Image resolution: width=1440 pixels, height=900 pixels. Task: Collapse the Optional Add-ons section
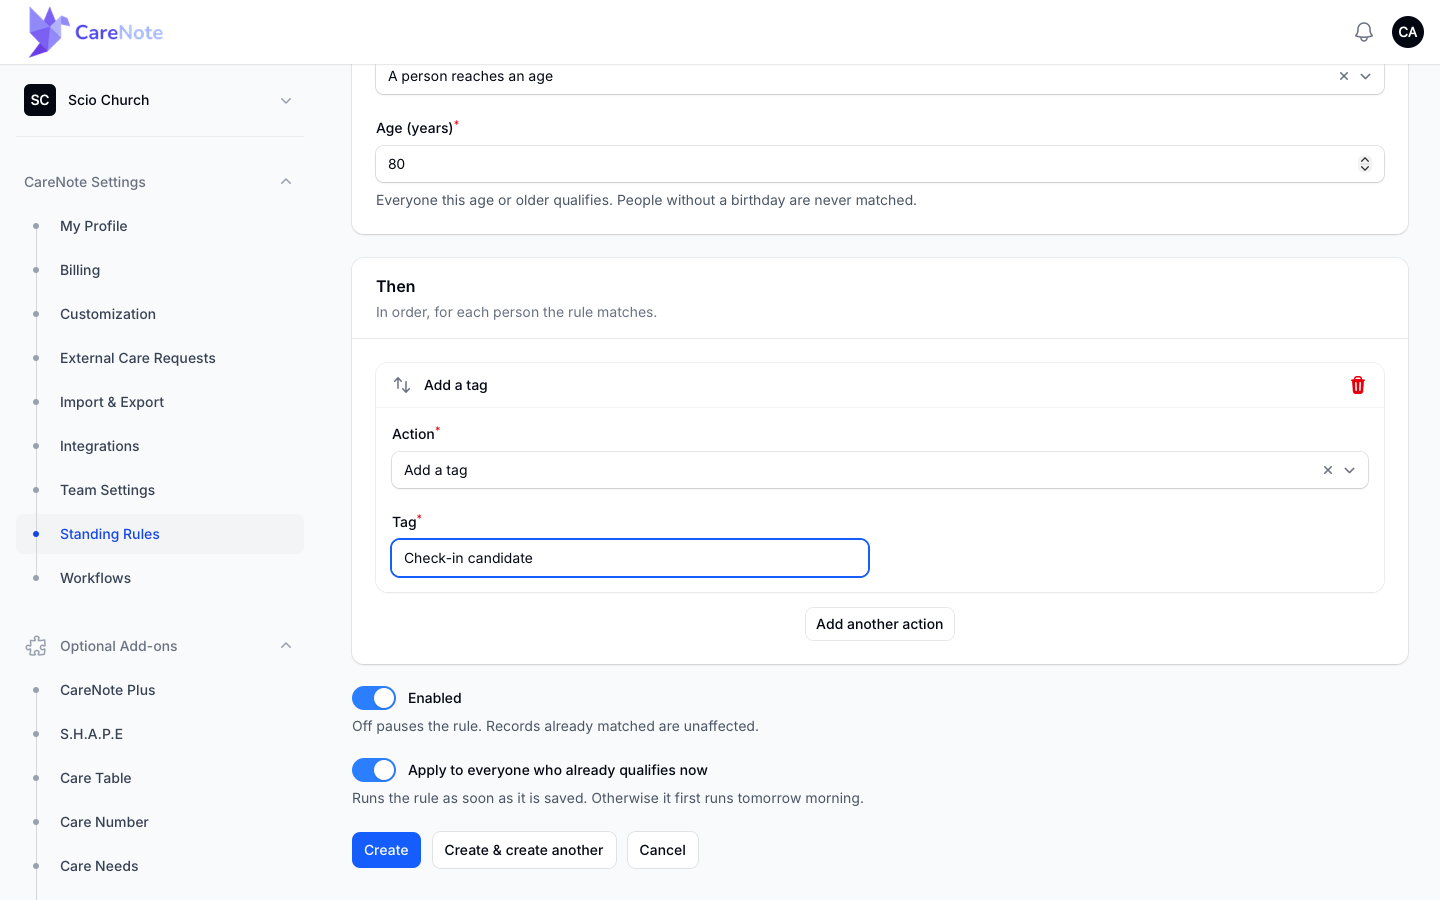point(286,646)
